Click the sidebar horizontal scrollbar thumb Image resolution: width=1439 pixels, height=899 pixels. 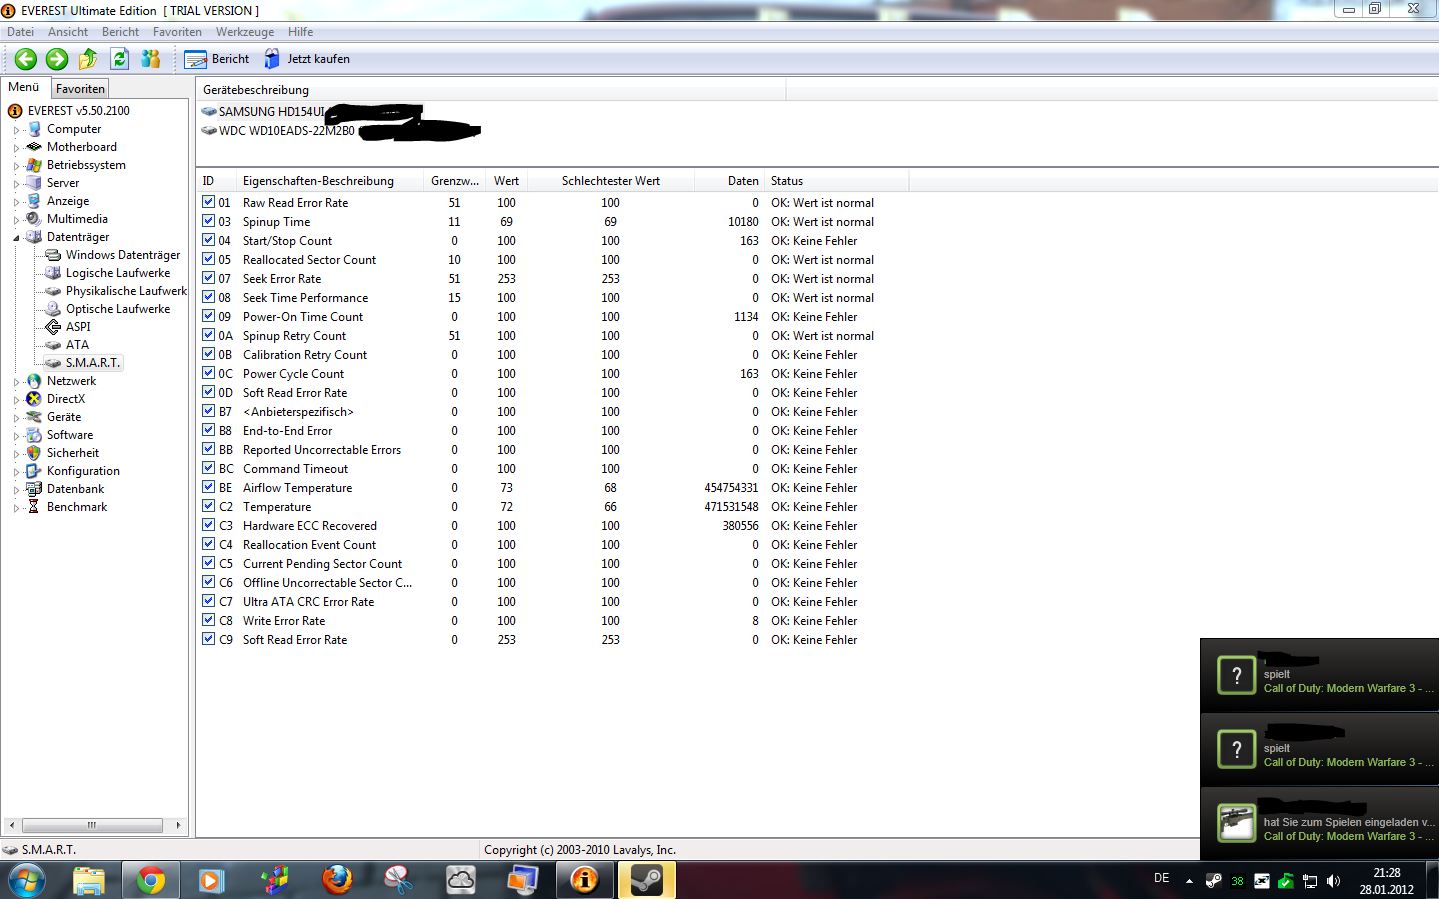click(x=92, y=825)
